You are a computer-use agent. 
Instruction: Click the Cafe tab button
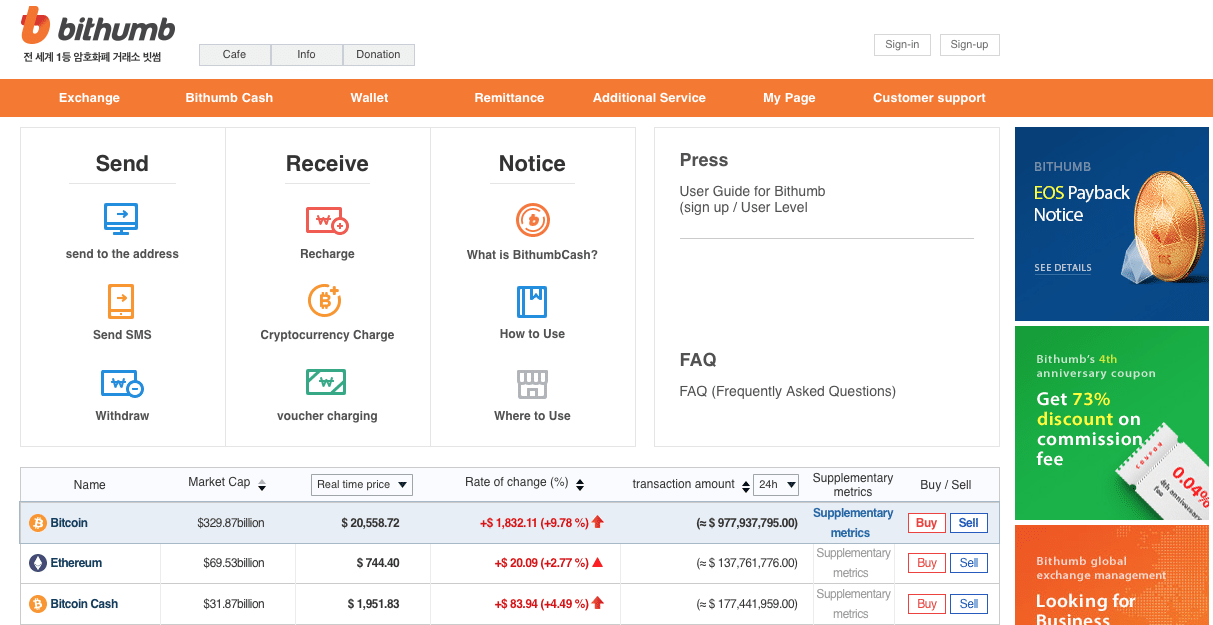235,55
